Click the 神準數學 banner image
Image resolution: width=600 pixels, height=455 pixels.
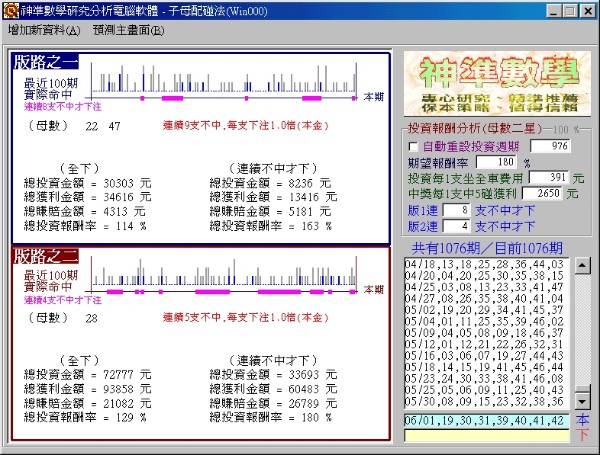497,83
